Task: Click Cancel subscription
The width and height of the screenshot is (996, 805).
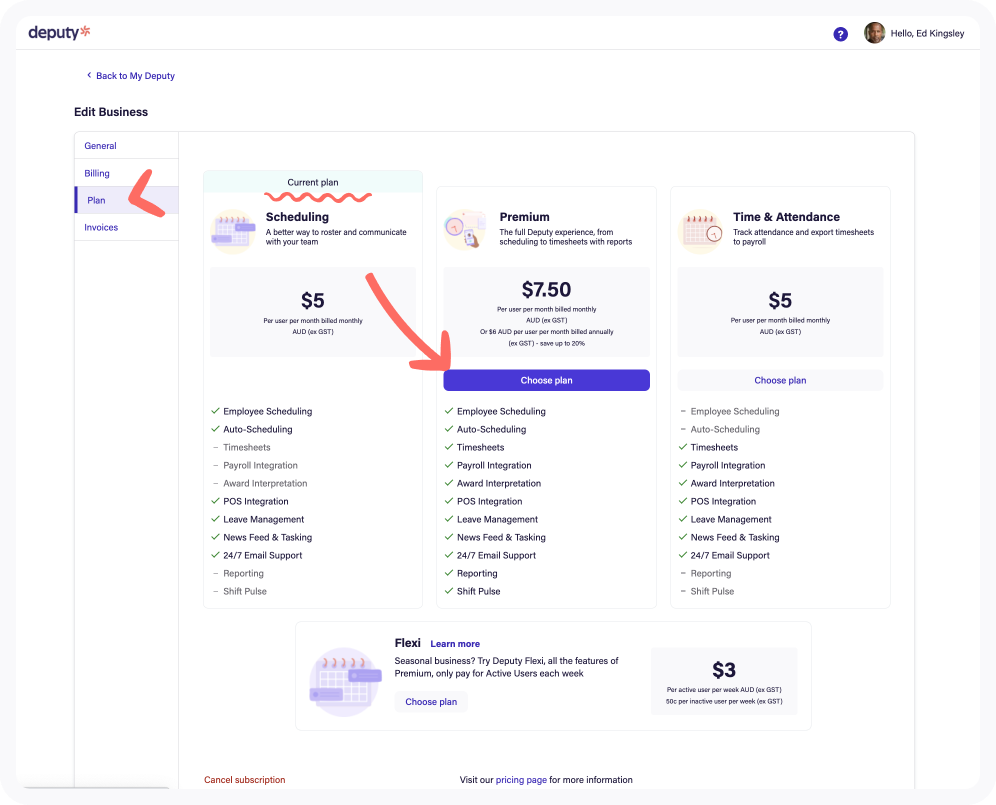Action: tap(245, 780)
